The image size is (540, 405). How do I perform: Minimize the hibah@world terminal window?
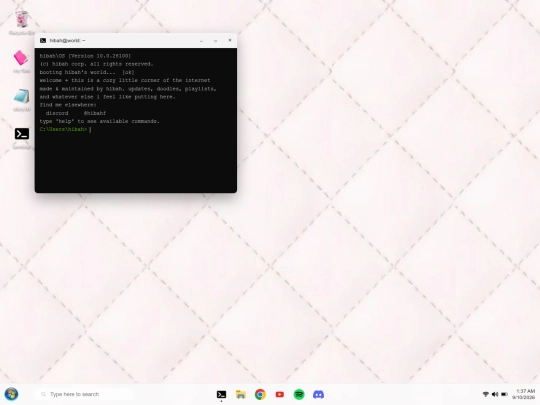point(201,41)
